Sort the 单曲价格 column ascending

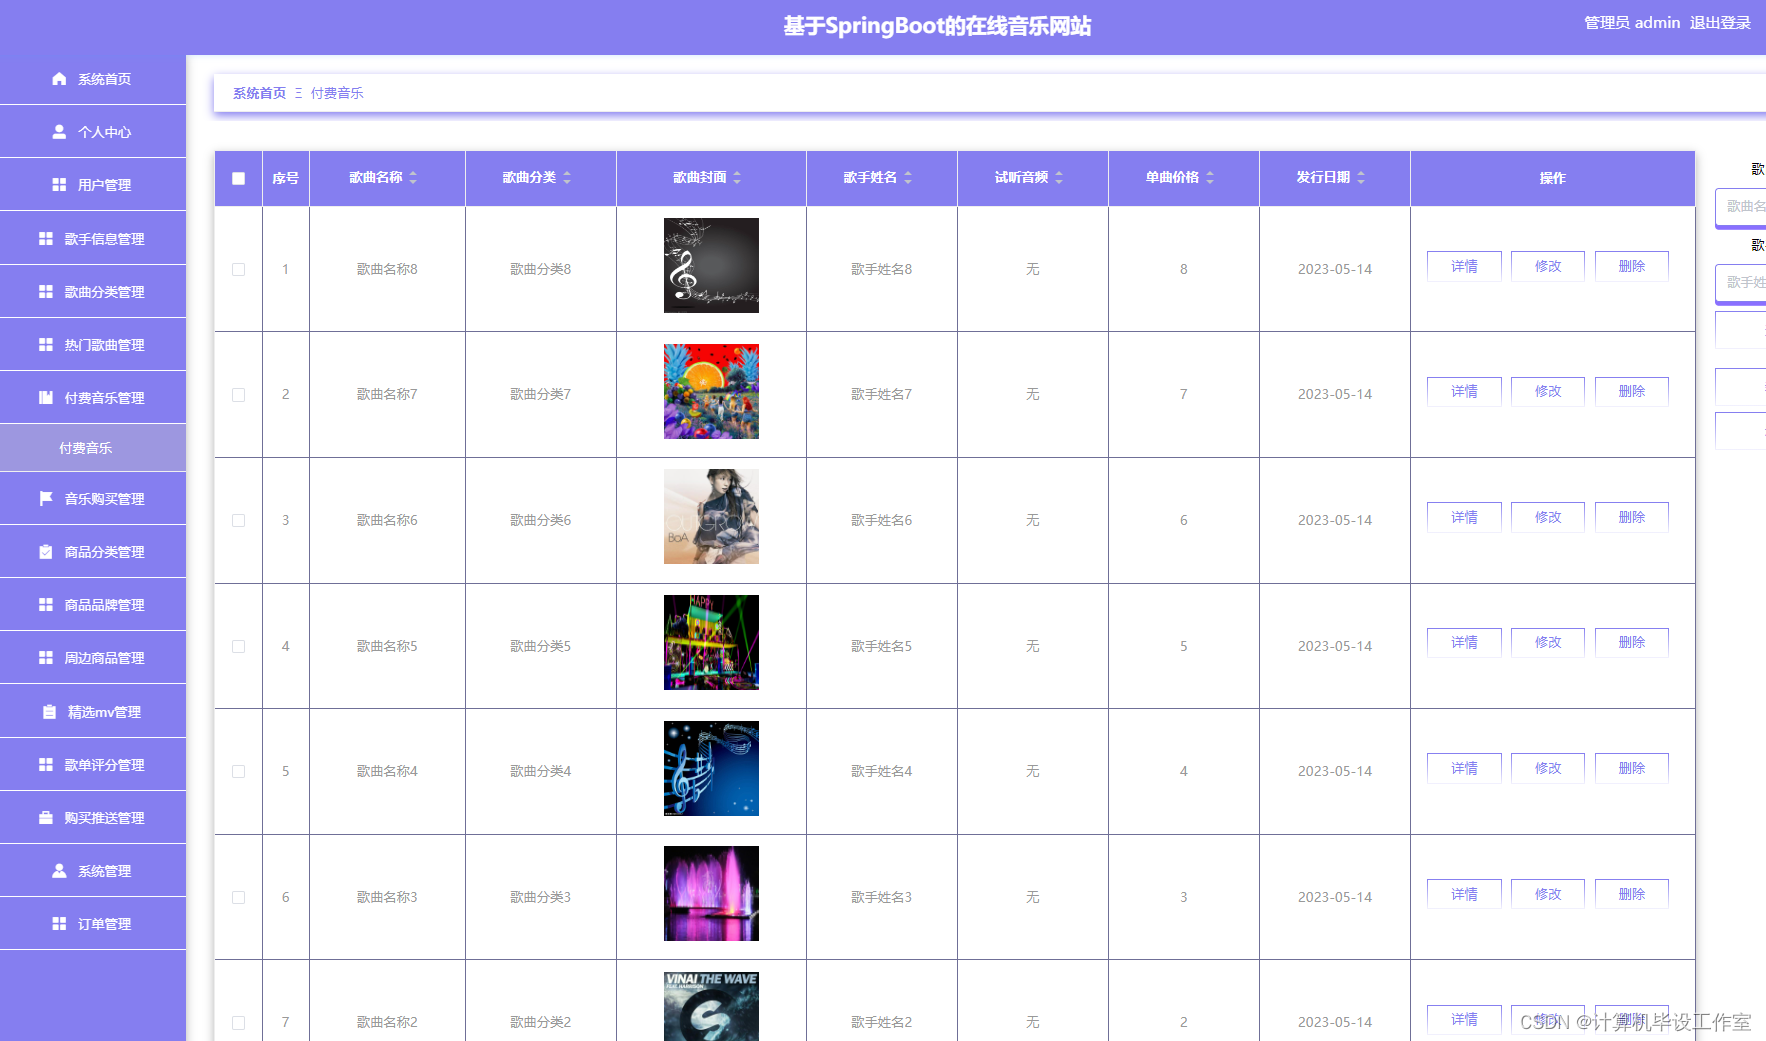pyautogui.click(x=1211, y=177)
